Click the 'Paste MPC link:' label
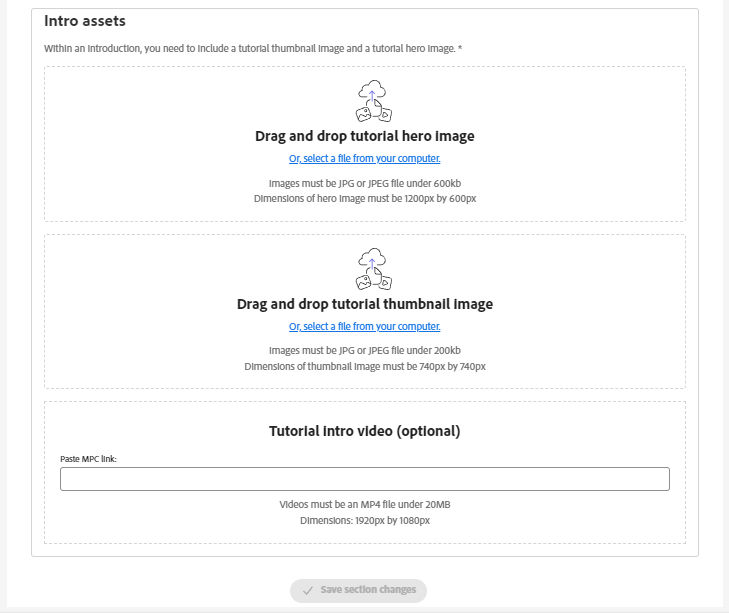729x613 pixels. pyautogui.click(x=89, y=459)
